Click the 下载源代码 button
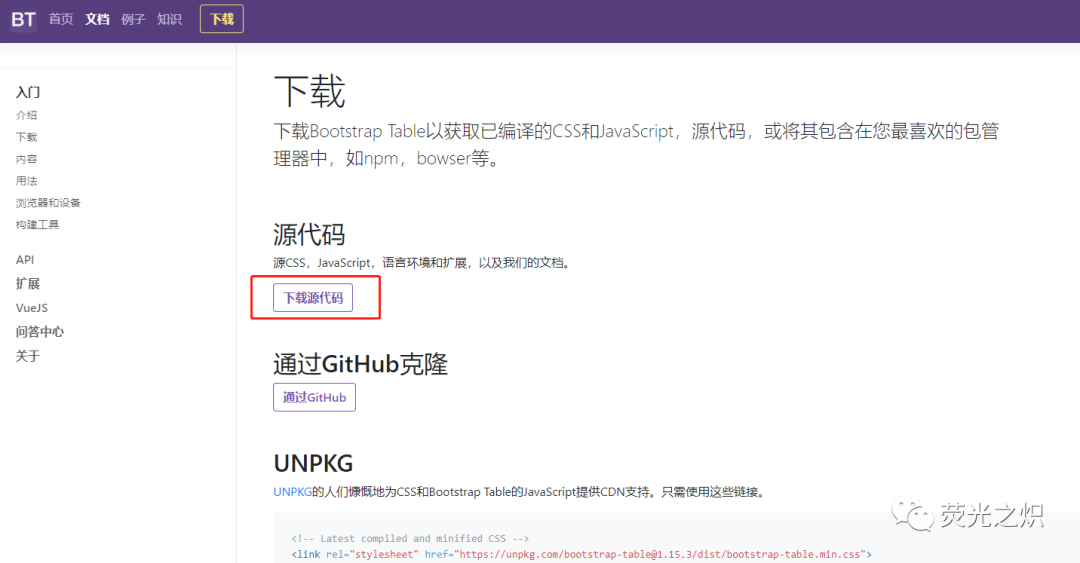The height and width of the screenshot is (563, 1080). tap(313, 298)
